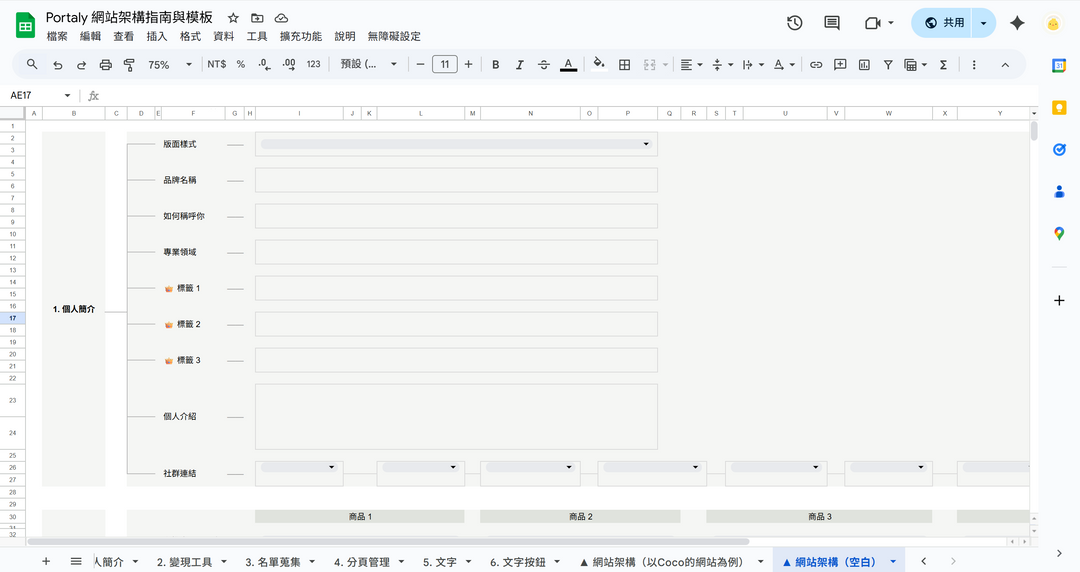
Task: Open the font family dropdown 預設
Action: coord(368,65)
